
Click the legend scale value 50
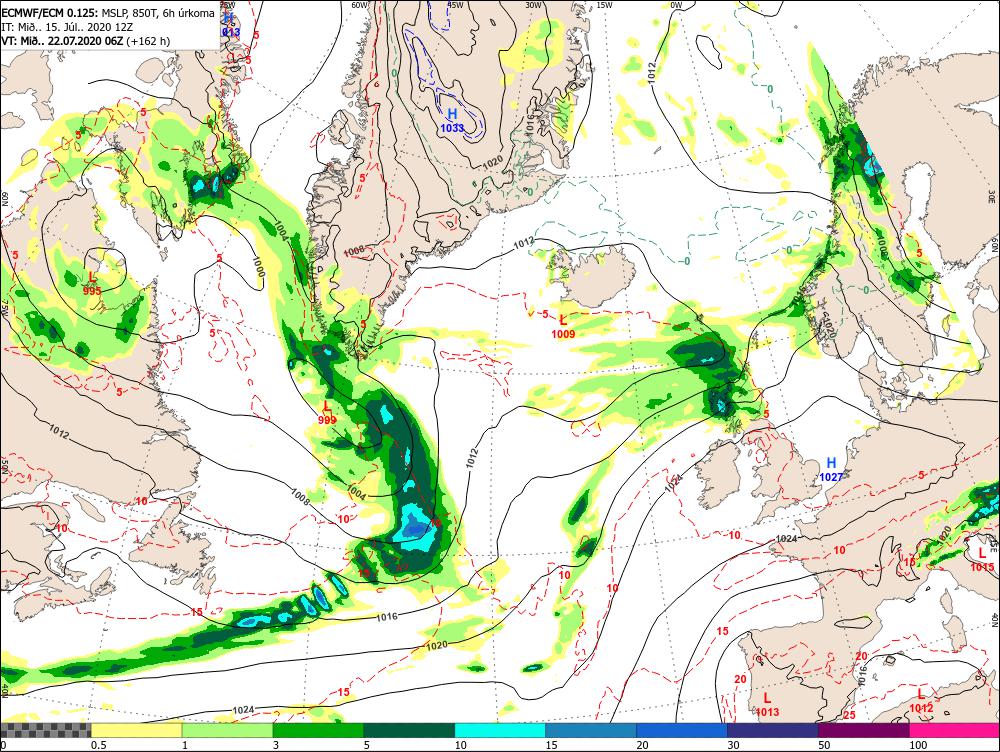pyautogui.click(x=825, y=745)
